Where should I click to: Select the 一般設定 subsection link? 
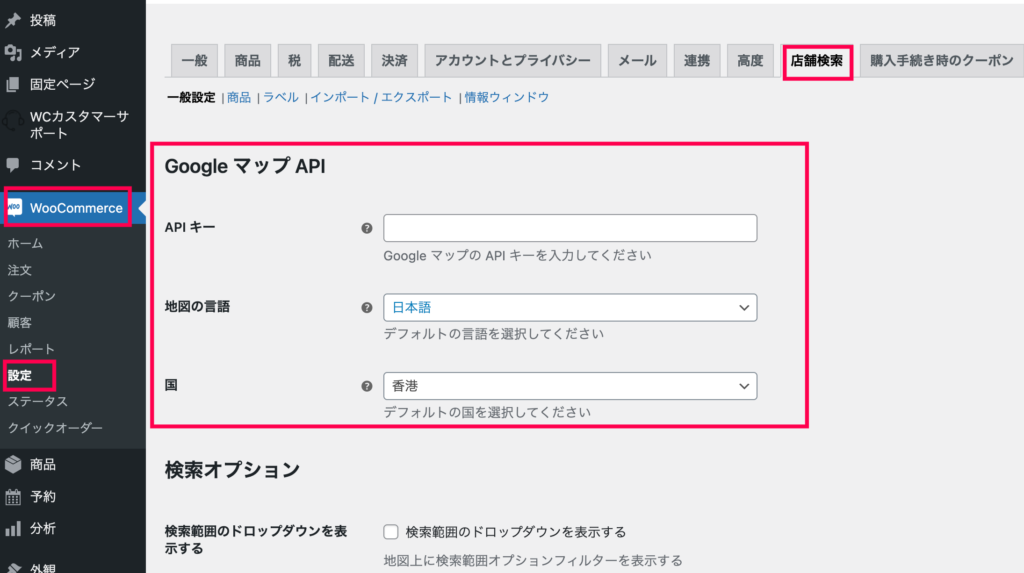point(191,97)
